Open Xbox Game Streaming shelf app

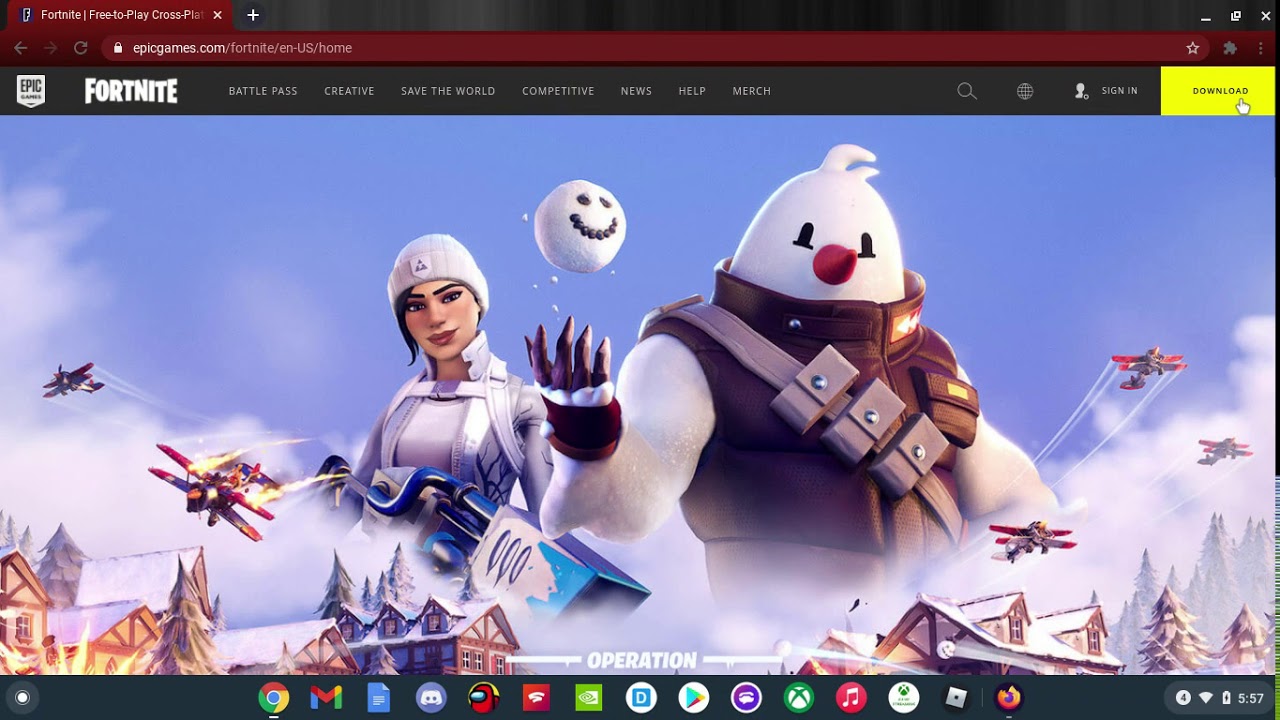904,698
